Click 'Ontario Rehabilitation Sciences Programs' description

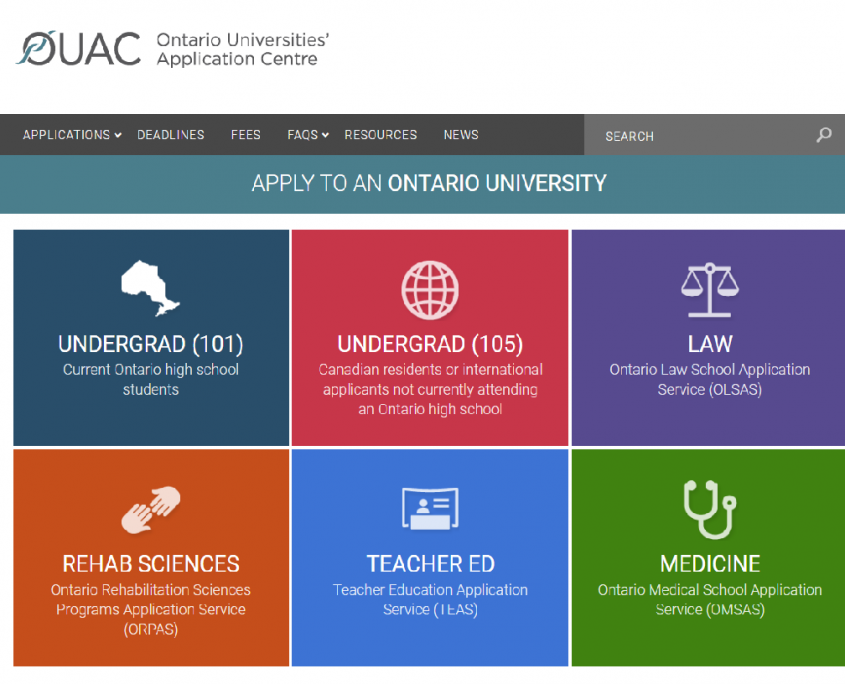click(x=151, y=609)
